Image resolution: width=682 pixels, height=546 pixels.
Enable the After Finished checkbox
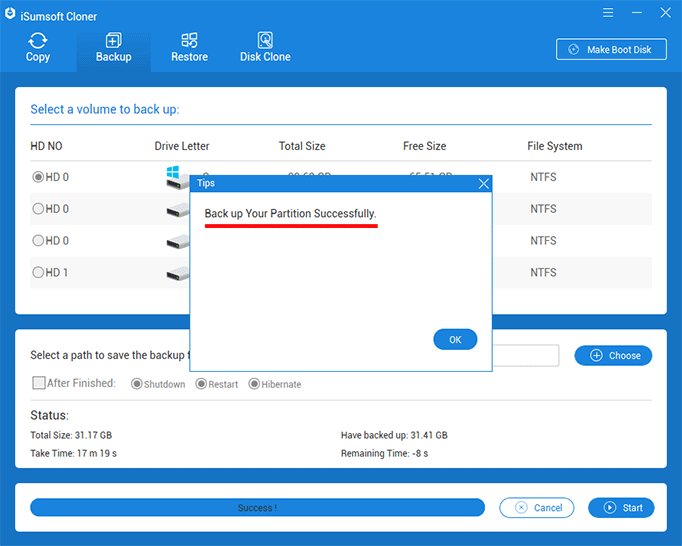pyautogui.click(x=39, y=383)
